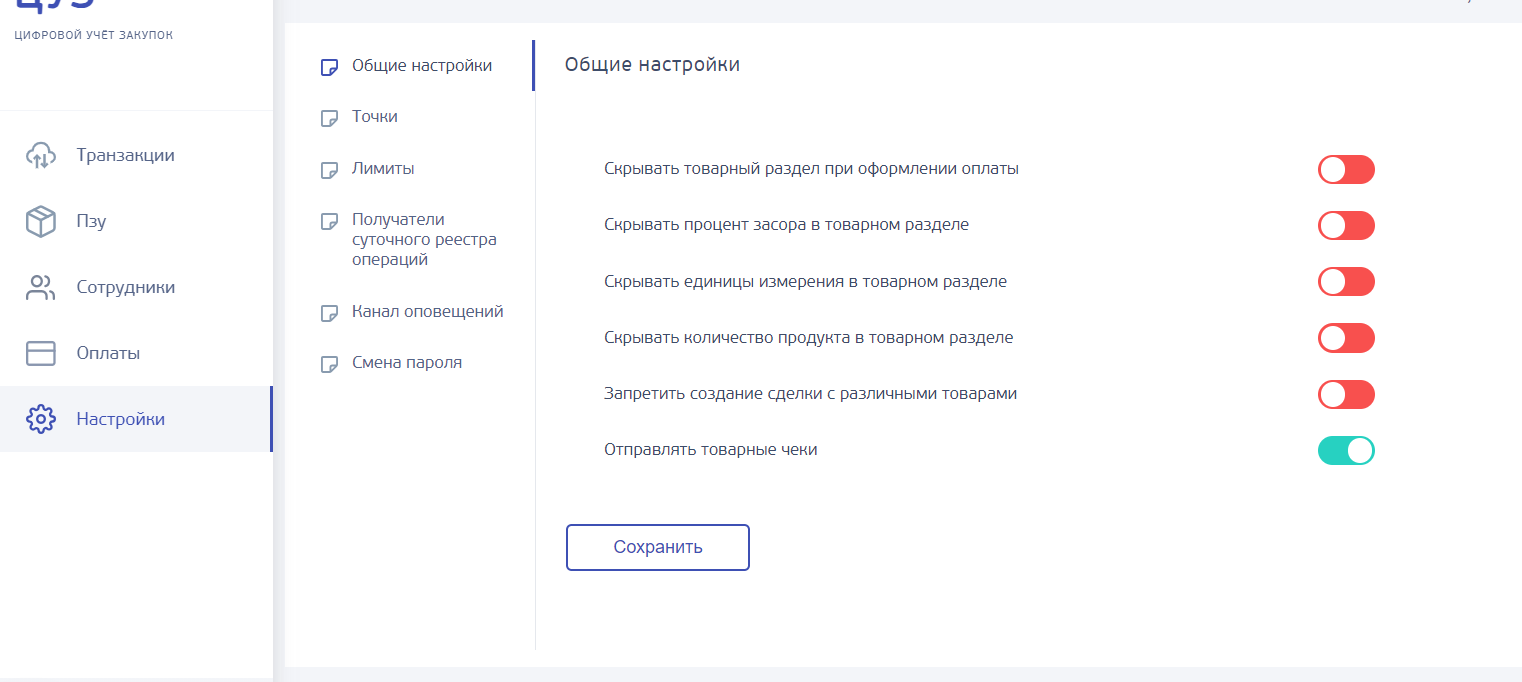Click the Настройки gear icon
The image size is (1522, 682).
[x=40, y=420]
